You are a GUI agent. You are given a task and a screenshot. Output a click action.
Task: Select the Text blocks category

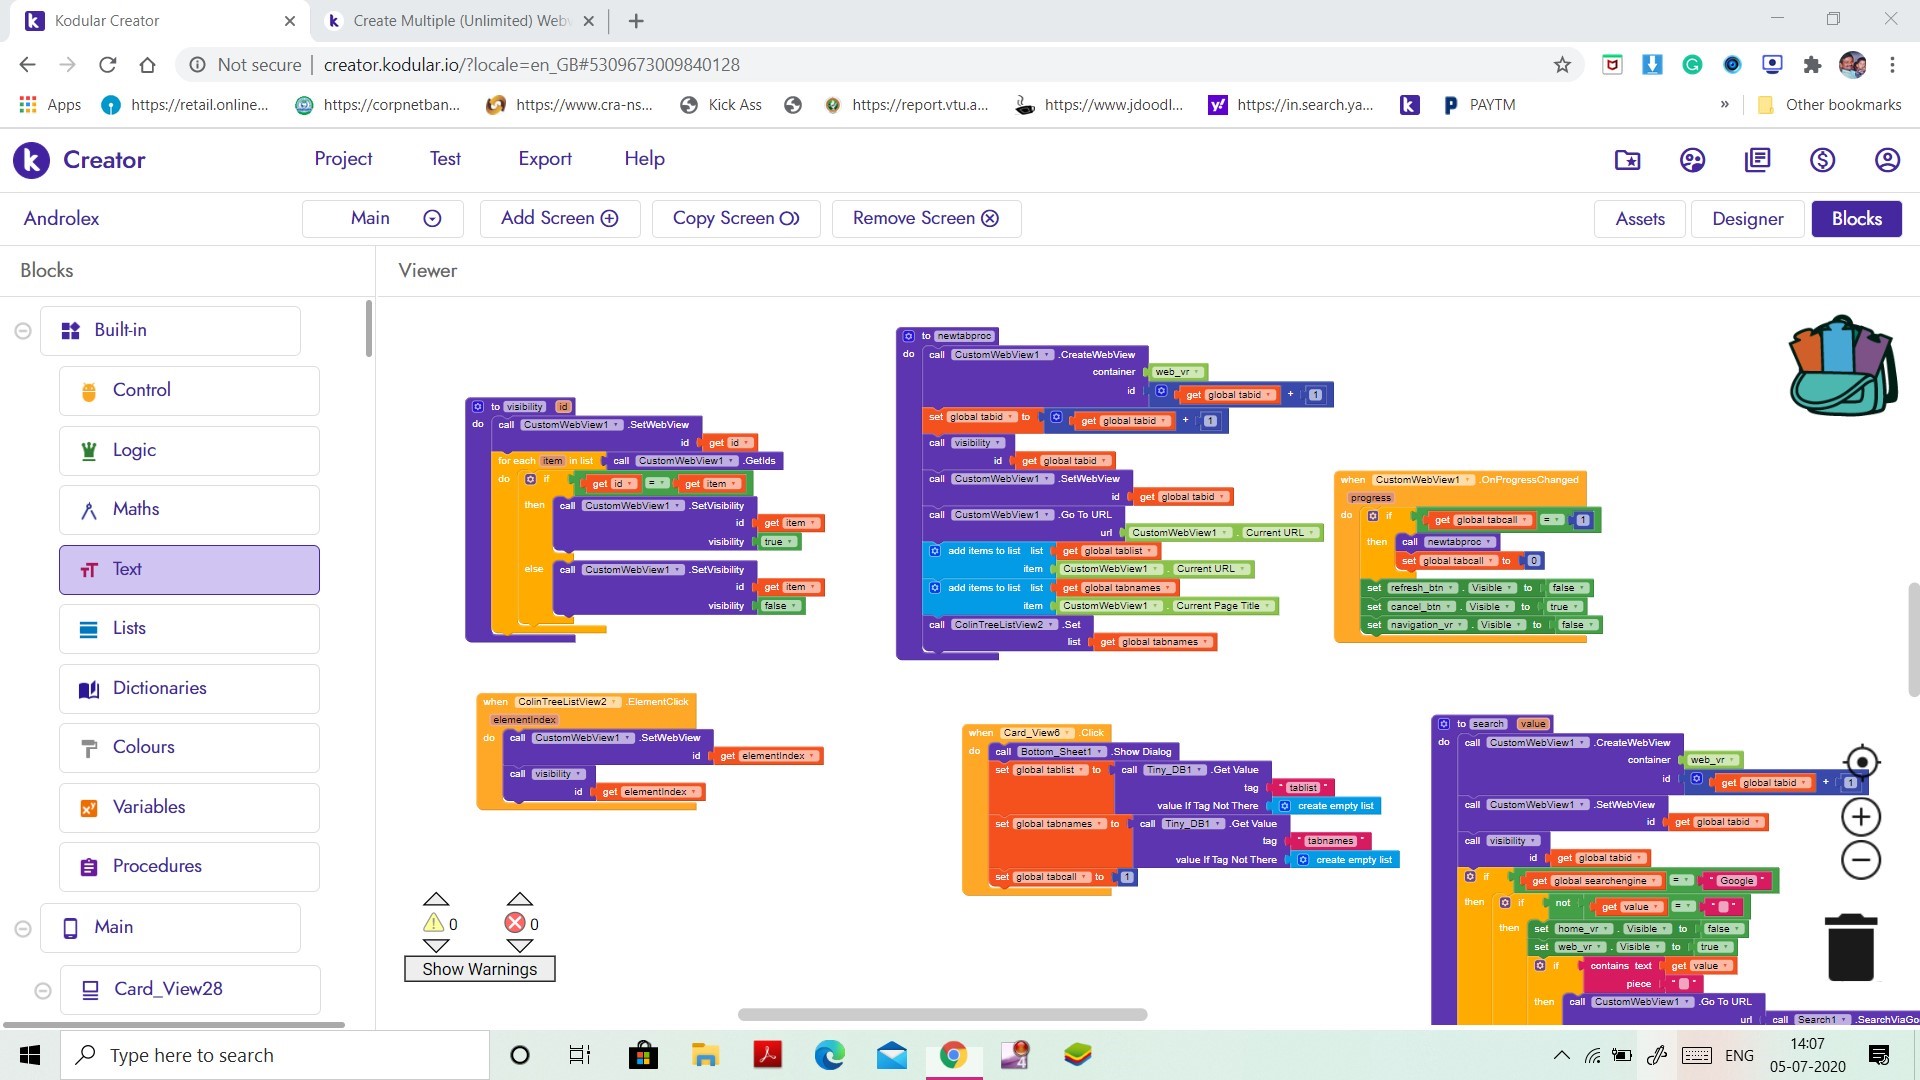[x=189, y=570]
